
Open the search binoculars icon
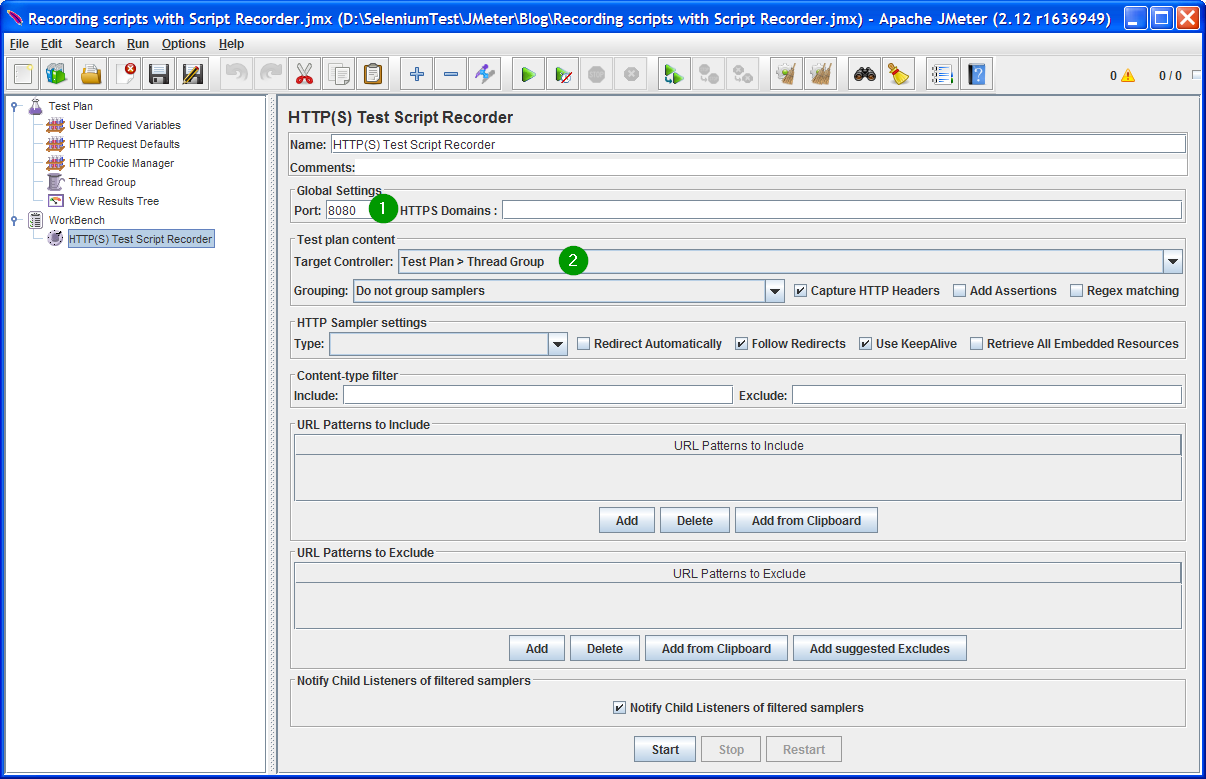864,73
